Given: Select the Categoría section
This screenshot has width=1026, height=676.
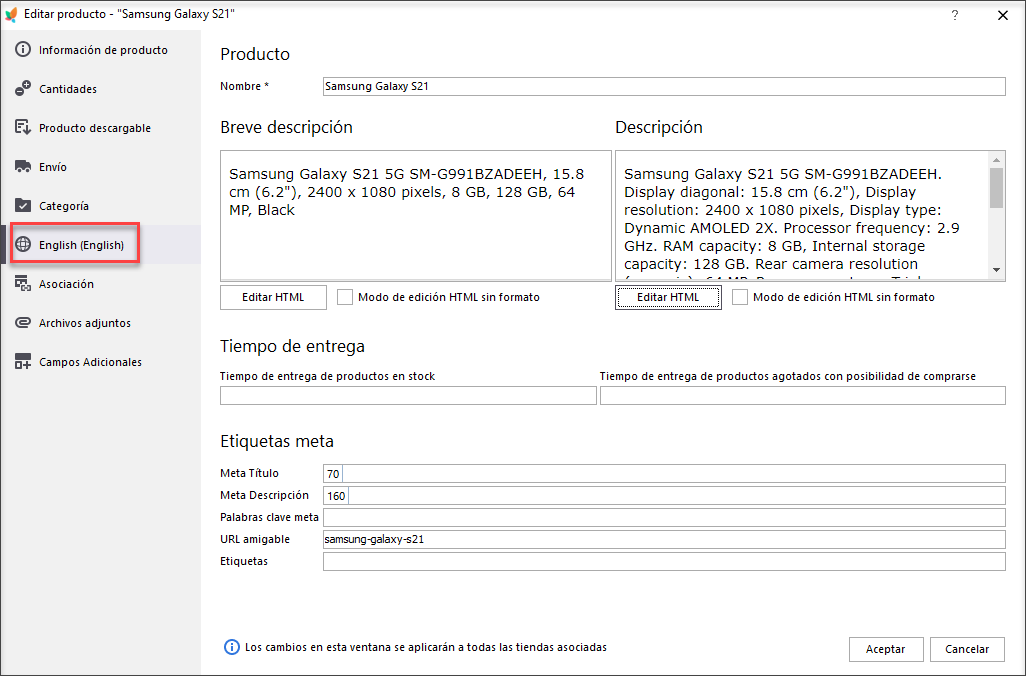Looking at the screenshot, I should tap(101, 205).
